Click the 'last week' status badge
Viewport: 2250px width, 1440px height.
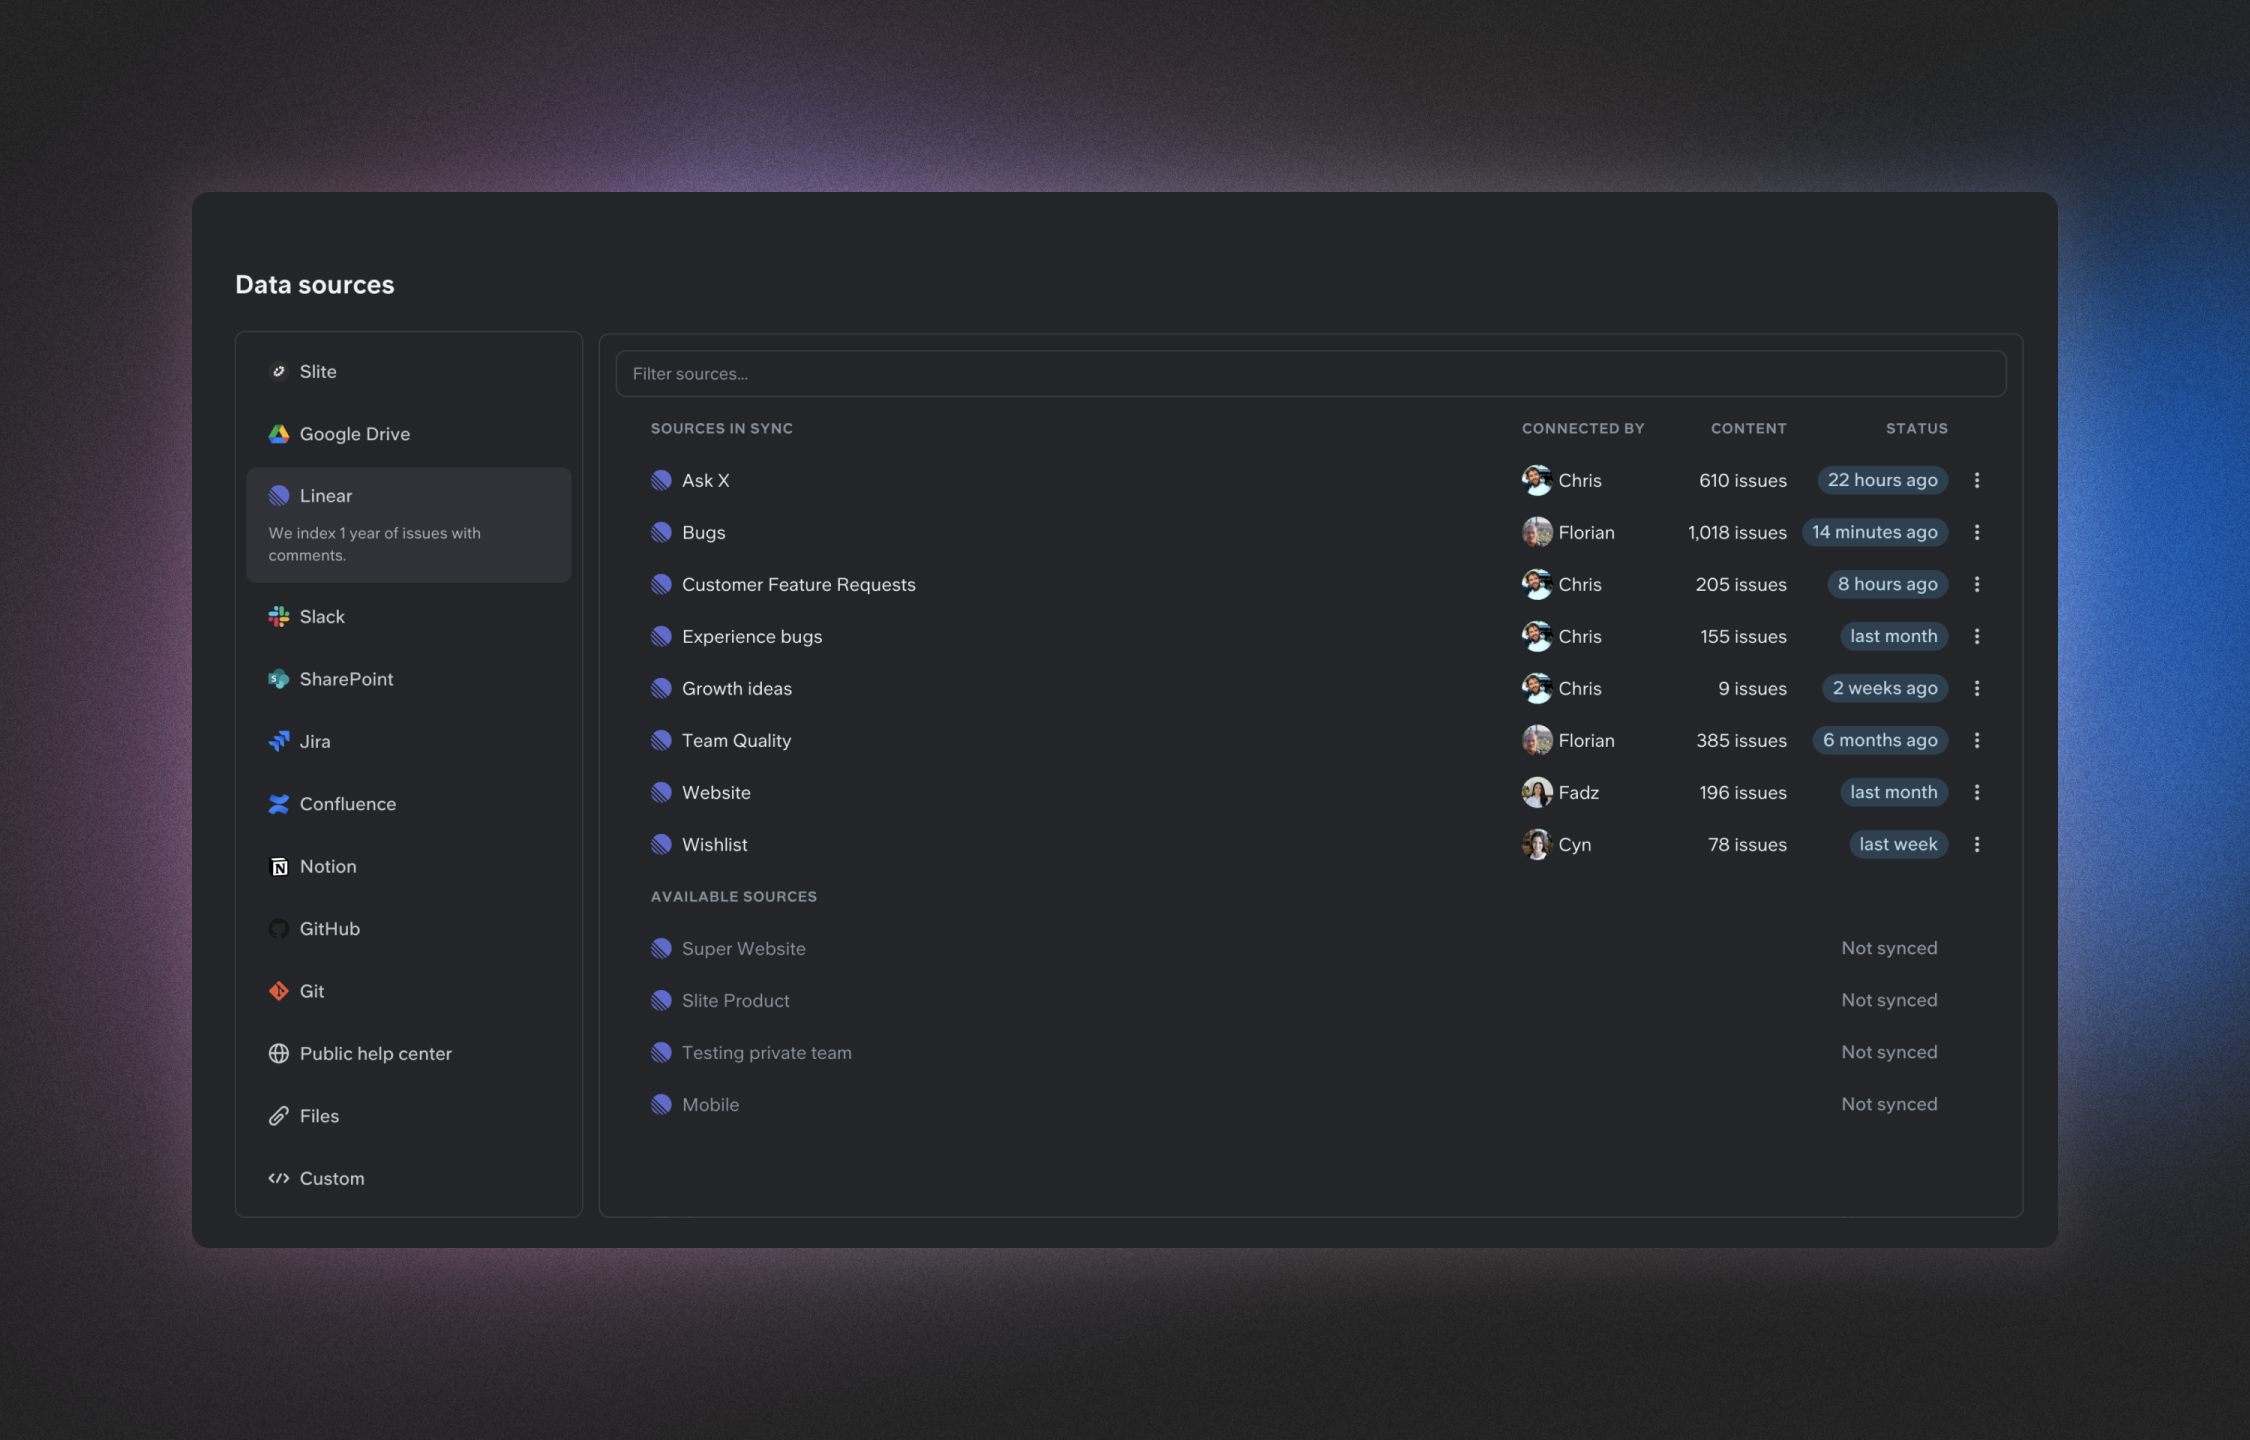pyautogui.click(x=1898, y=844)
